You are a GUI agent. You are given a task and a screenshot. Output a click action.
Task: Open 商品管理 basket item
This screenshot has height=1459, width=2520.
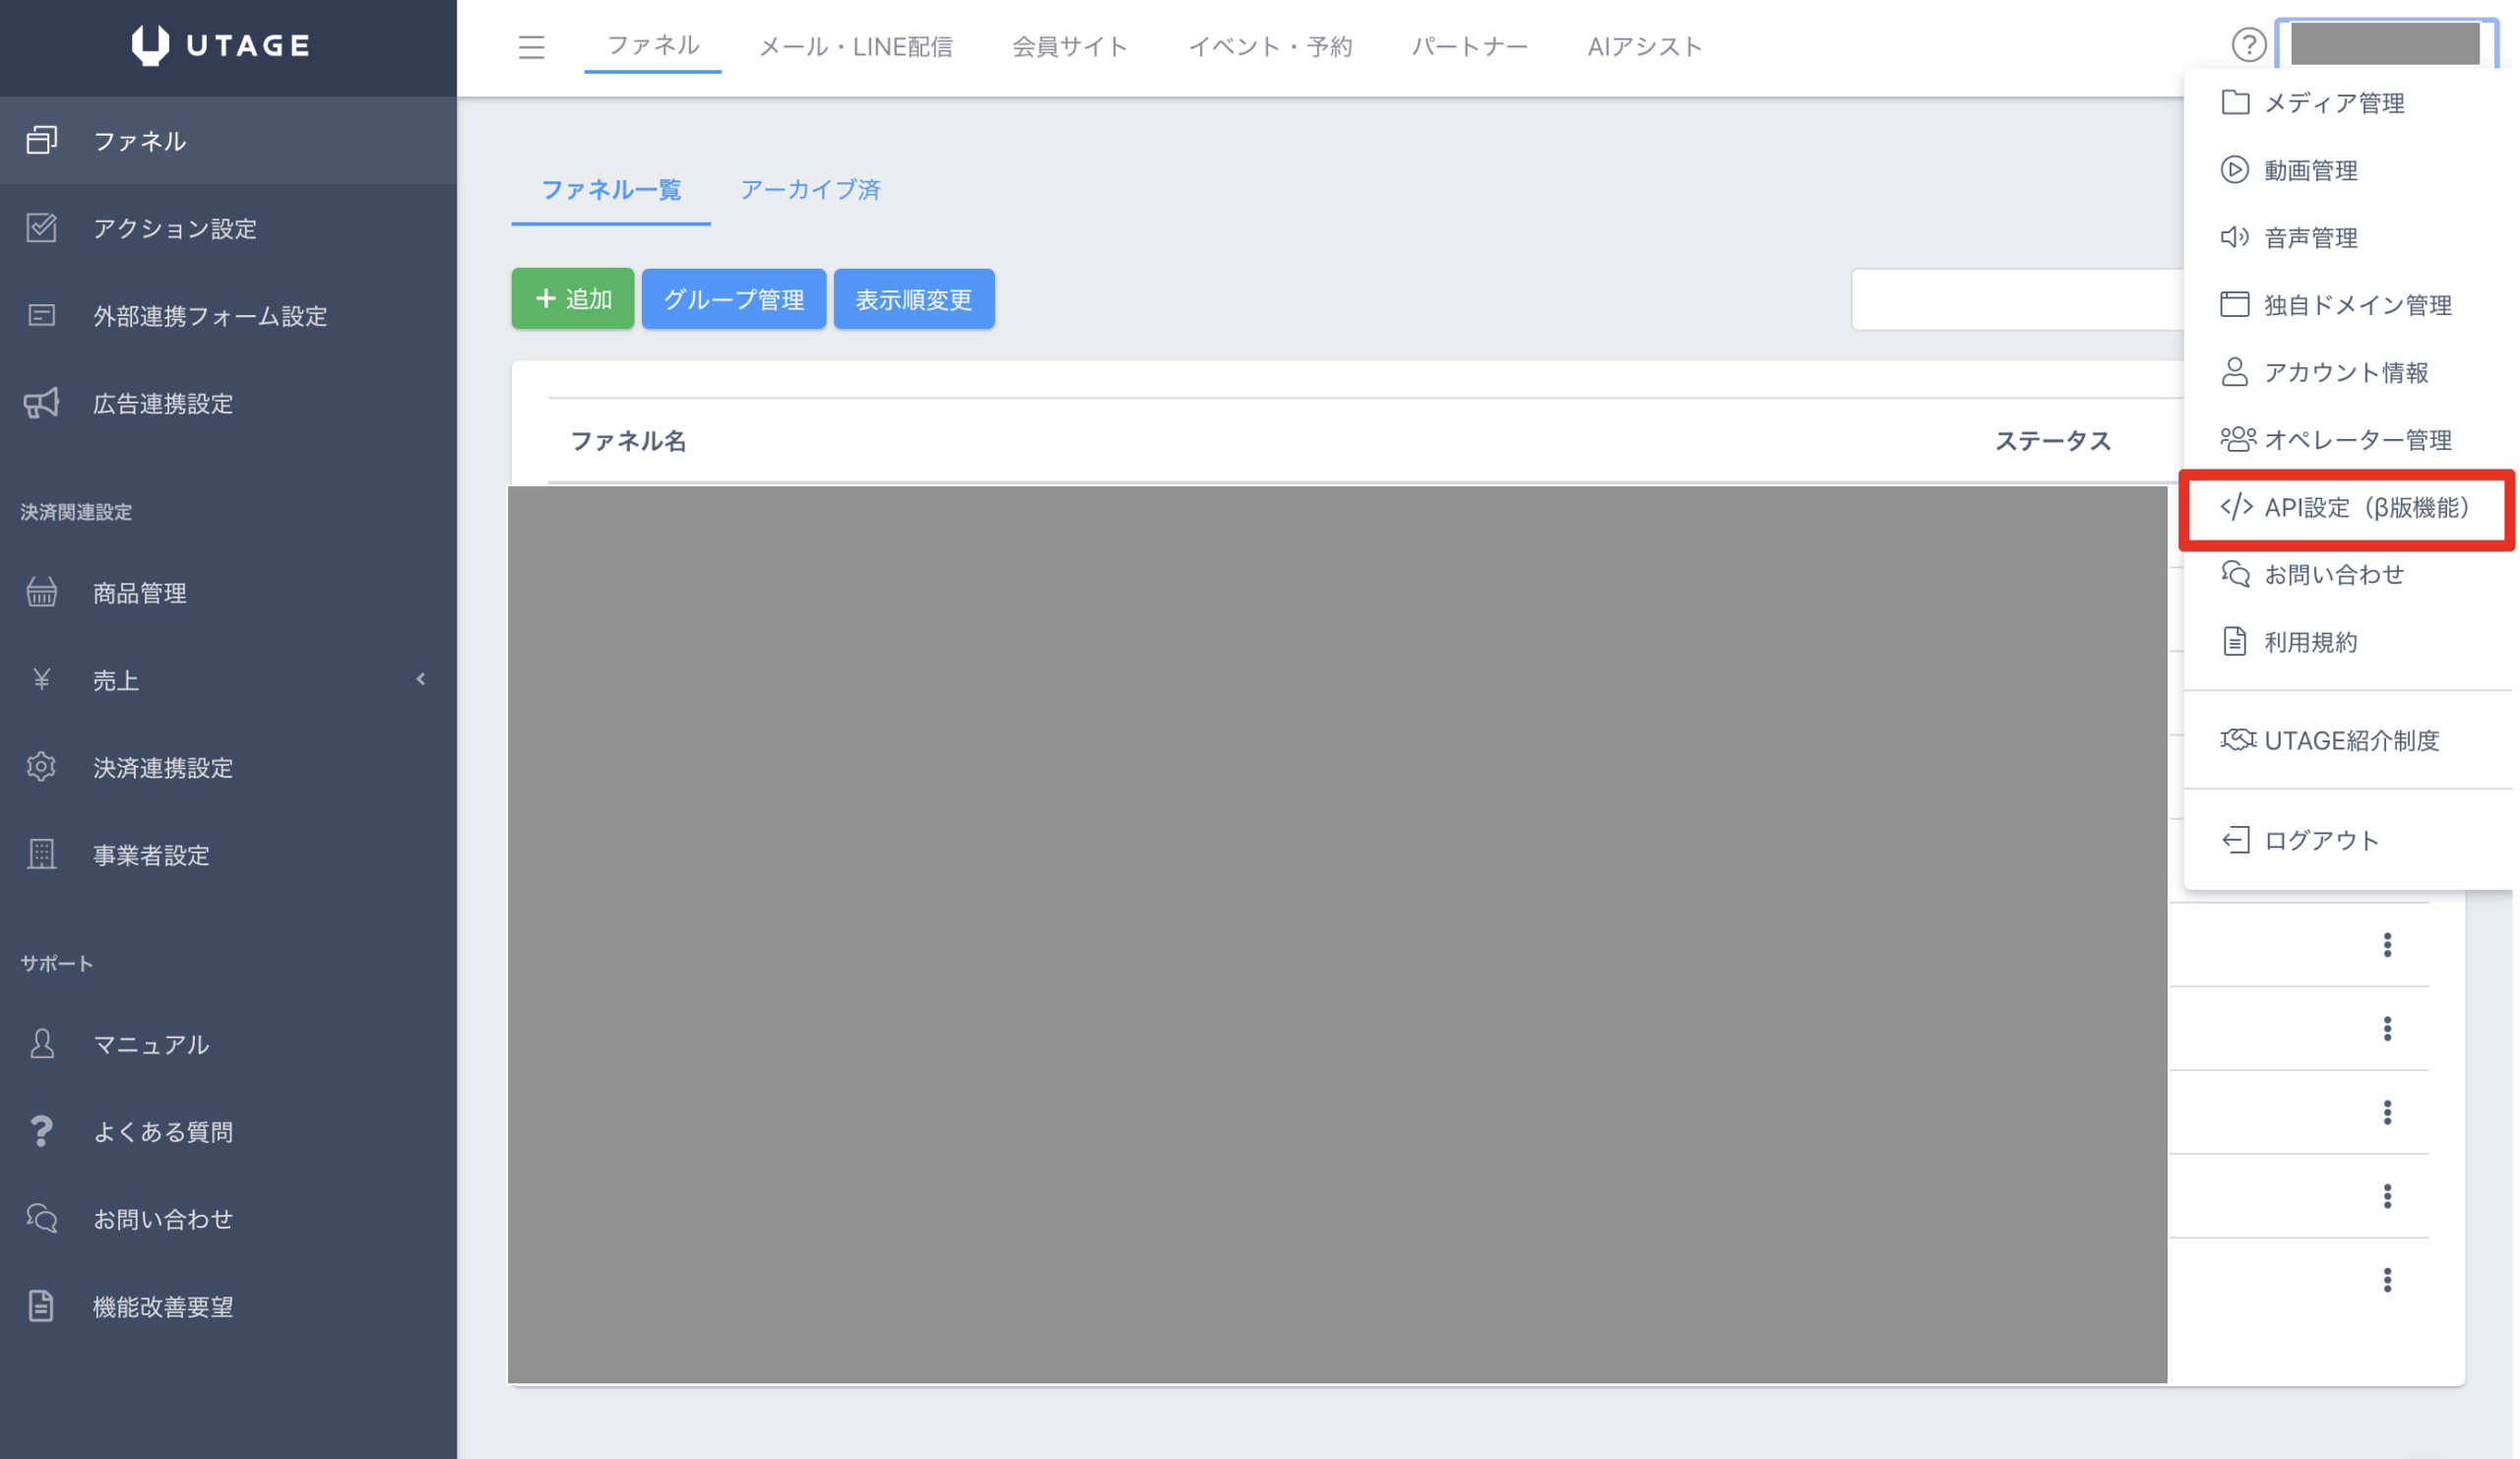(139, 593)
